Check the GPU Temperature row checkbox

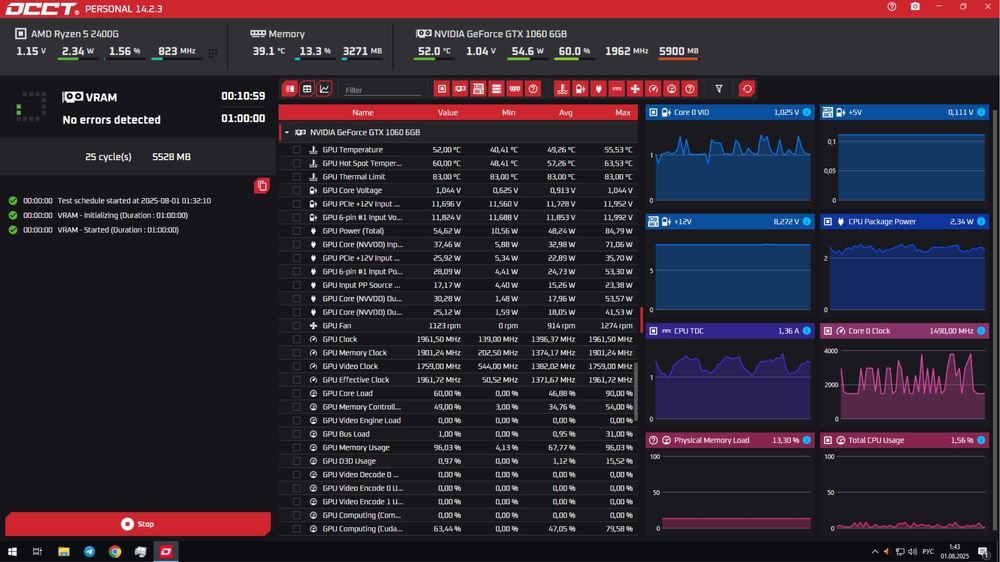coord(297,150)
